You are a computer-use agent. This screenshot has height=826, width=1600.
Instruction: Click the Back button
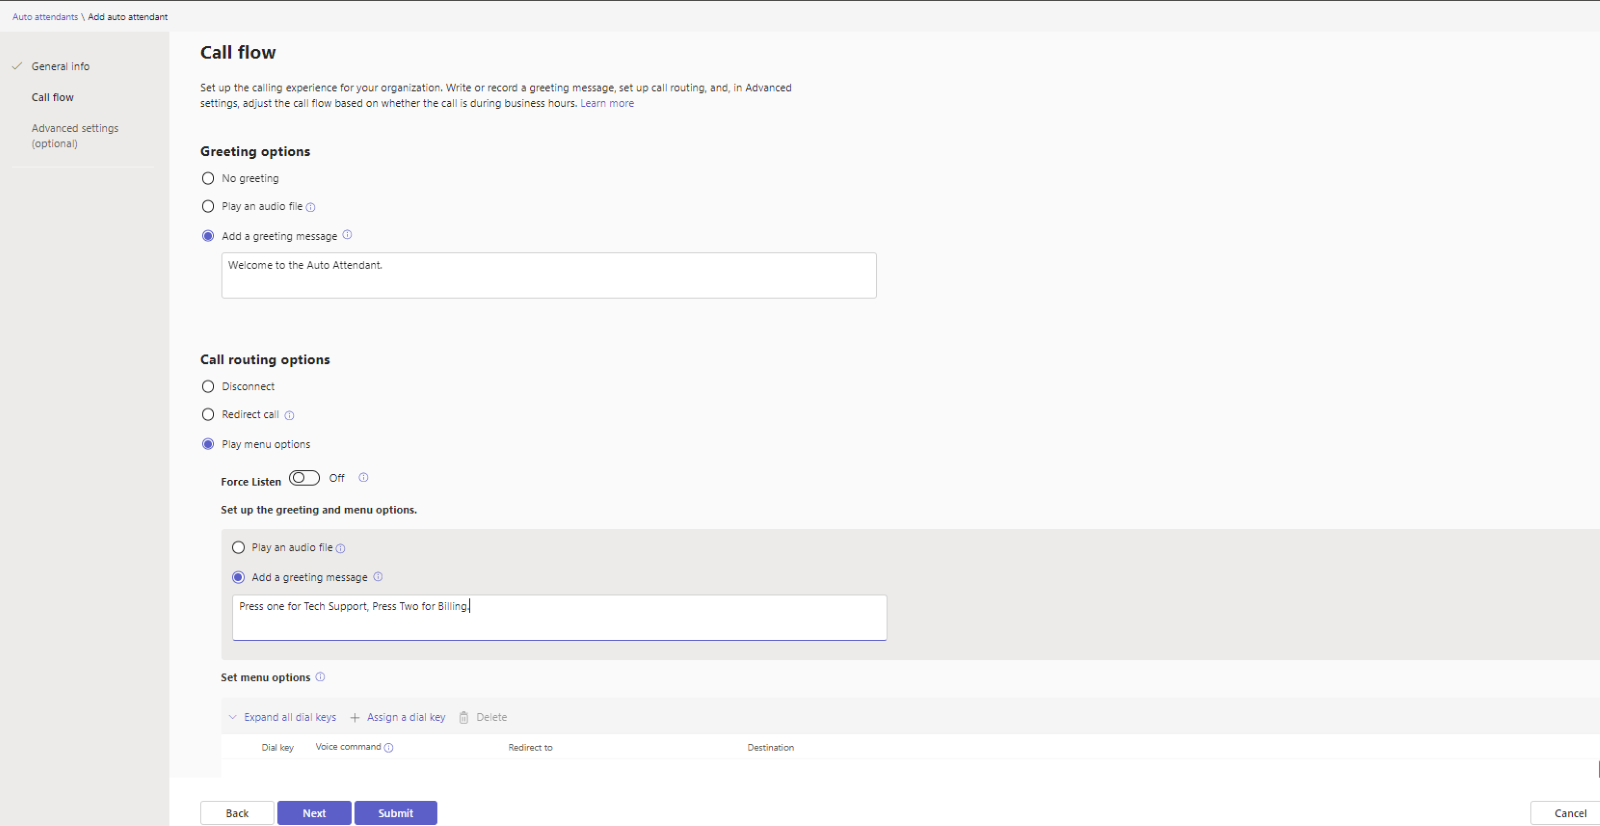(x=237, y=813)
